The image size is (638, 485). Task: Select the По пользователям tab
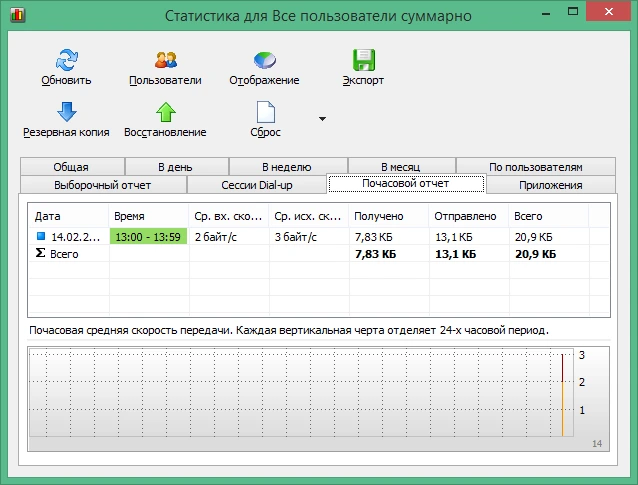point(535,167)
